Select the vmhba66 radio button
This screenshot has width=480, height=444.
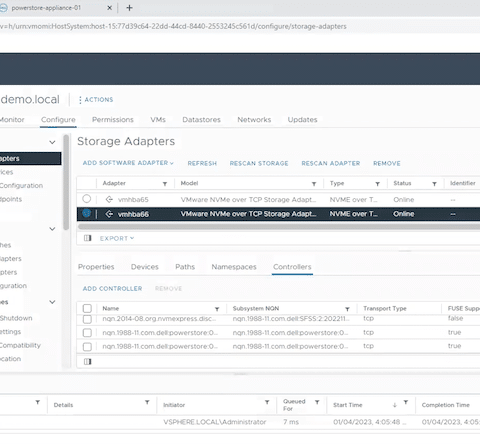pos(87,213)
